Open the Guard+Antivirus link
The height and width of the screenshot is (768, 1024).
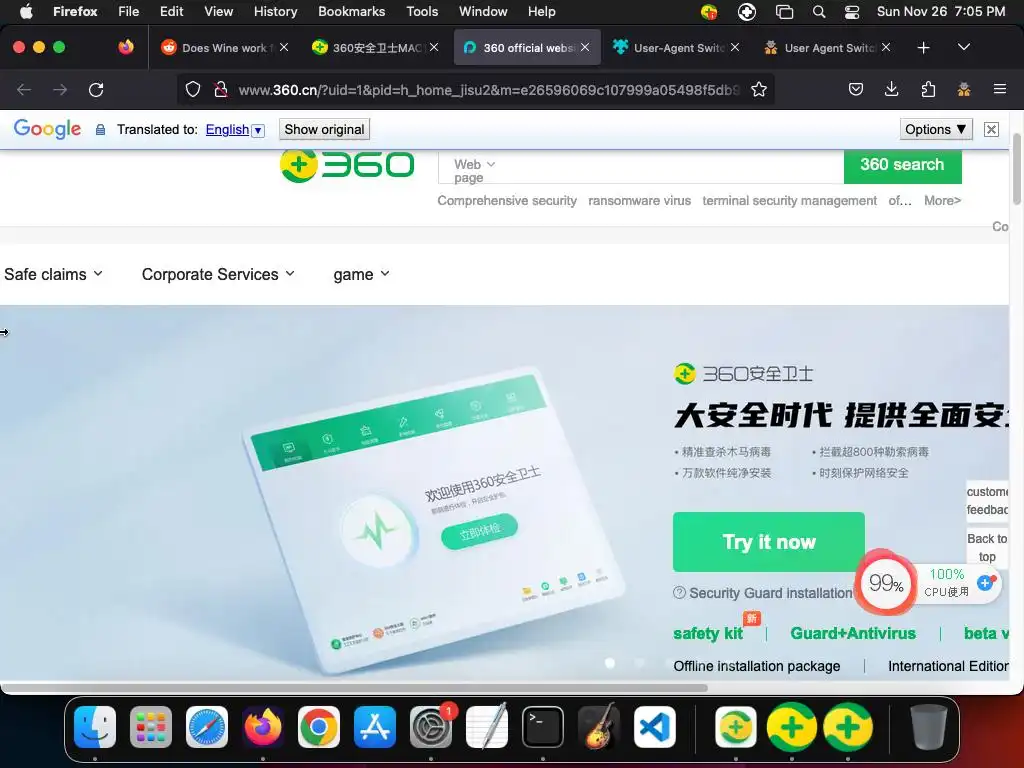pyautogui.click(x=853, y=633)
